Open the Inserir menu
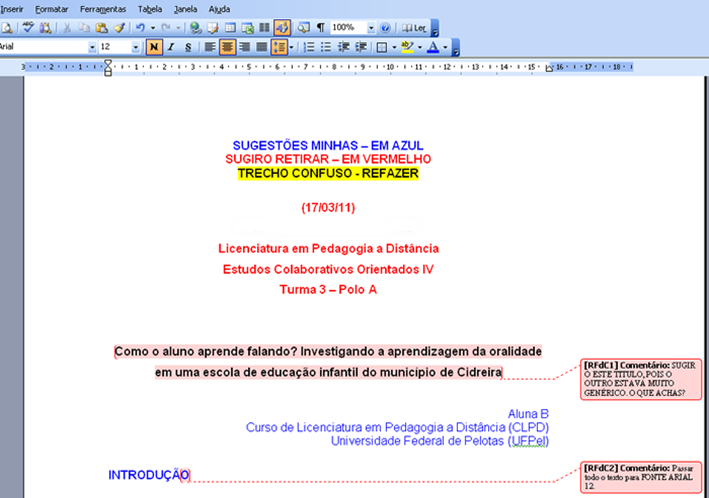 (x=12, y=9)
